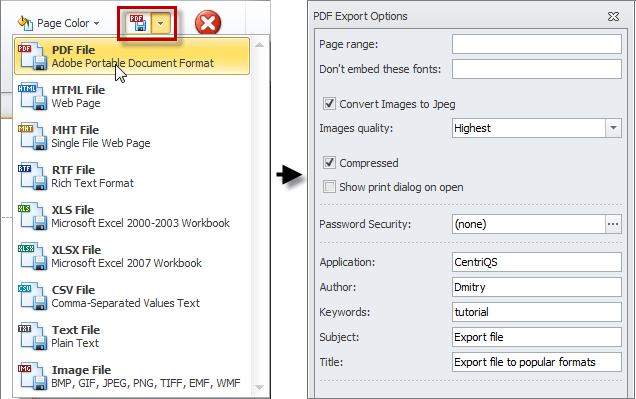Click the format list scrollbar down arrow
The width and height of the screenshot is (636, 399).
point(260,388)
